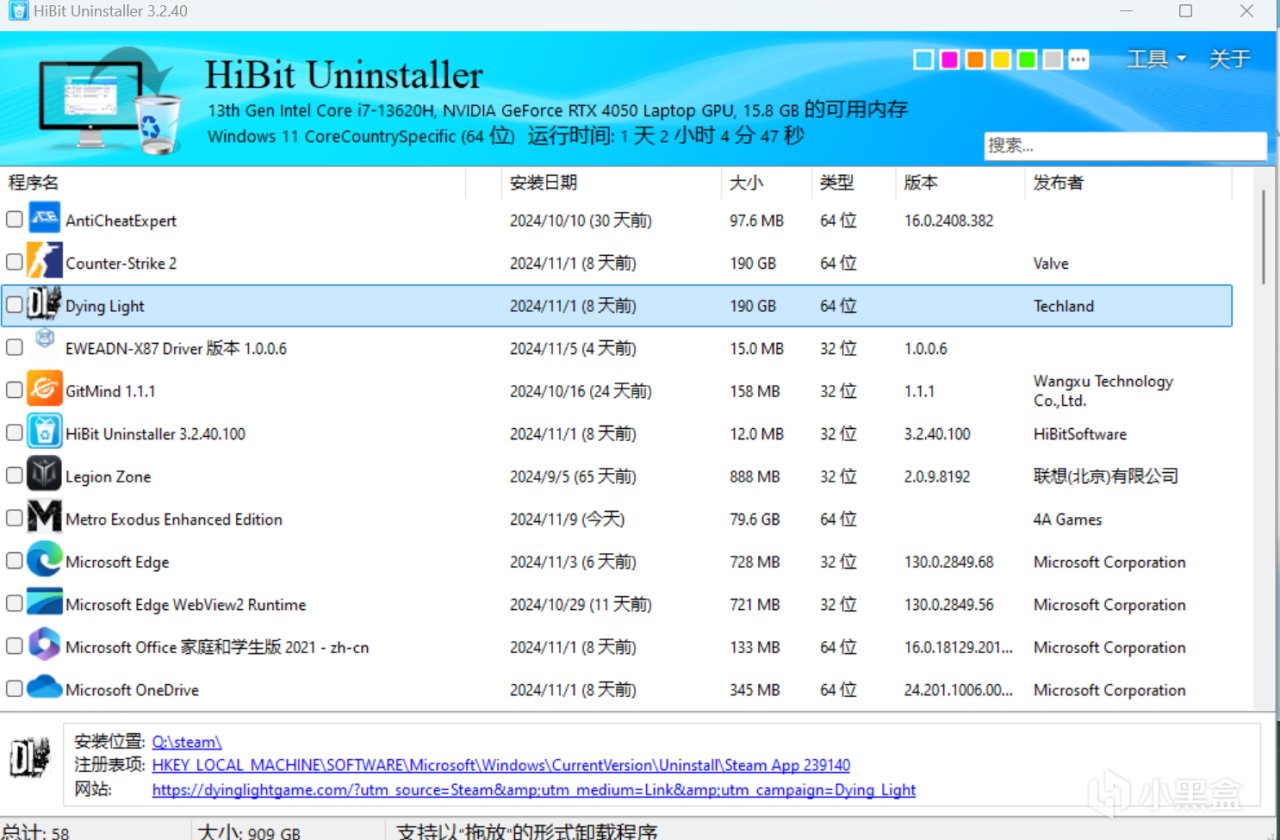Sort by 大小 column header
Screen dimensions: 1280x840
pyautogui.click(x=766, y=182)
